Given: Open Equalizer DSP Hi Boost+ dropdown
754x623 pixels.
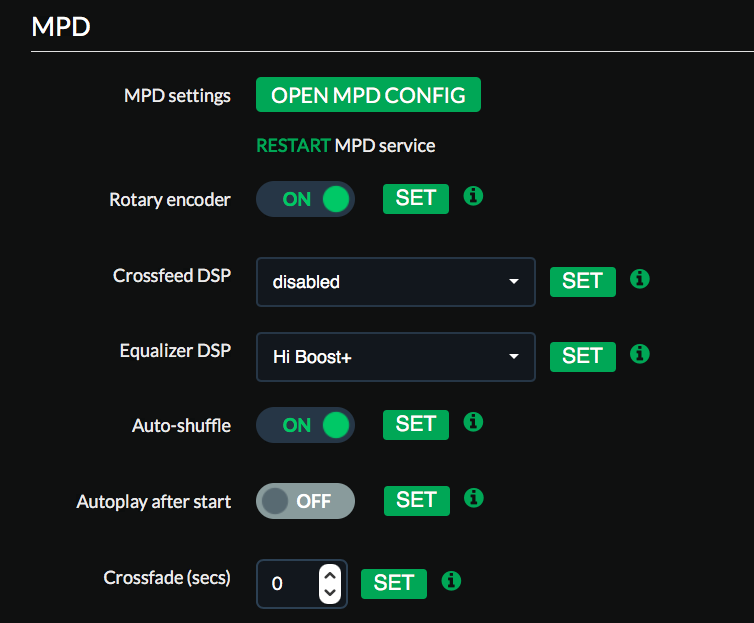Looking at the screenshot, I should (396, 357).
